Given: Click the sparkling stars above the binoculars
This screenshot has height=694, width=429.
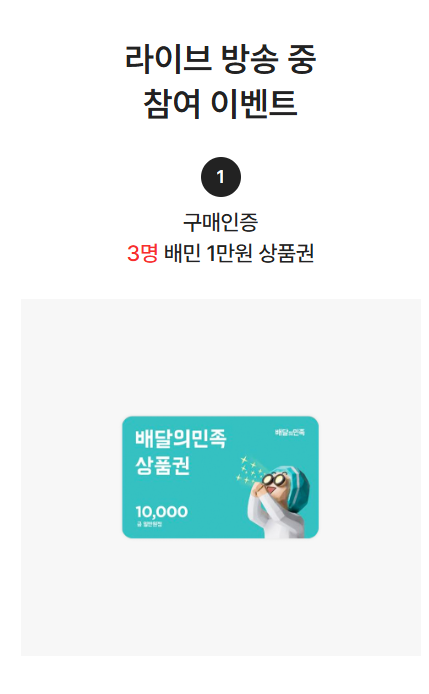Looking at the screenshot, I should 250,470.
